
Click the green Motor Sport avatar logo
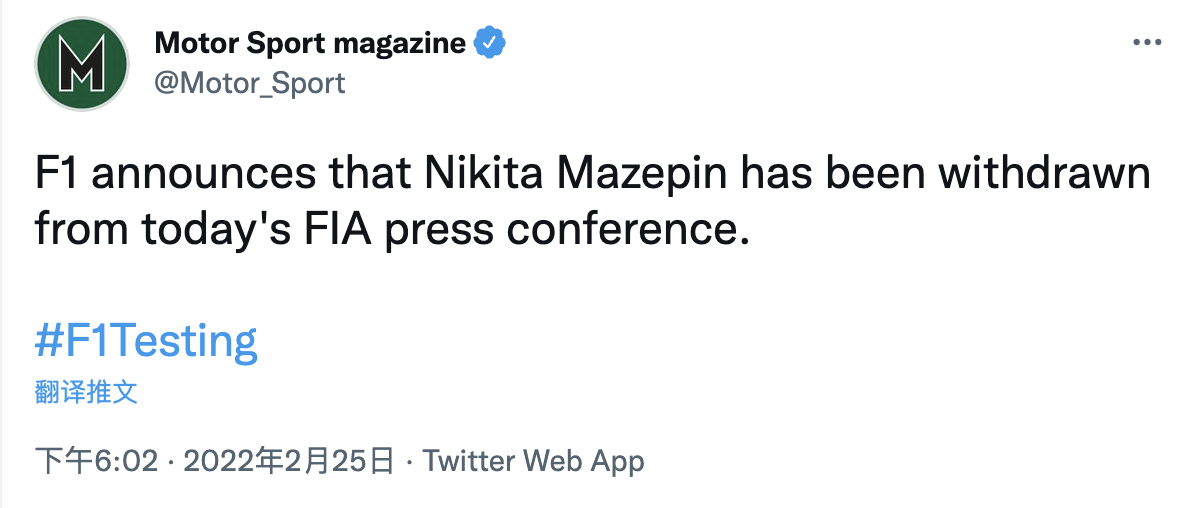82,64
